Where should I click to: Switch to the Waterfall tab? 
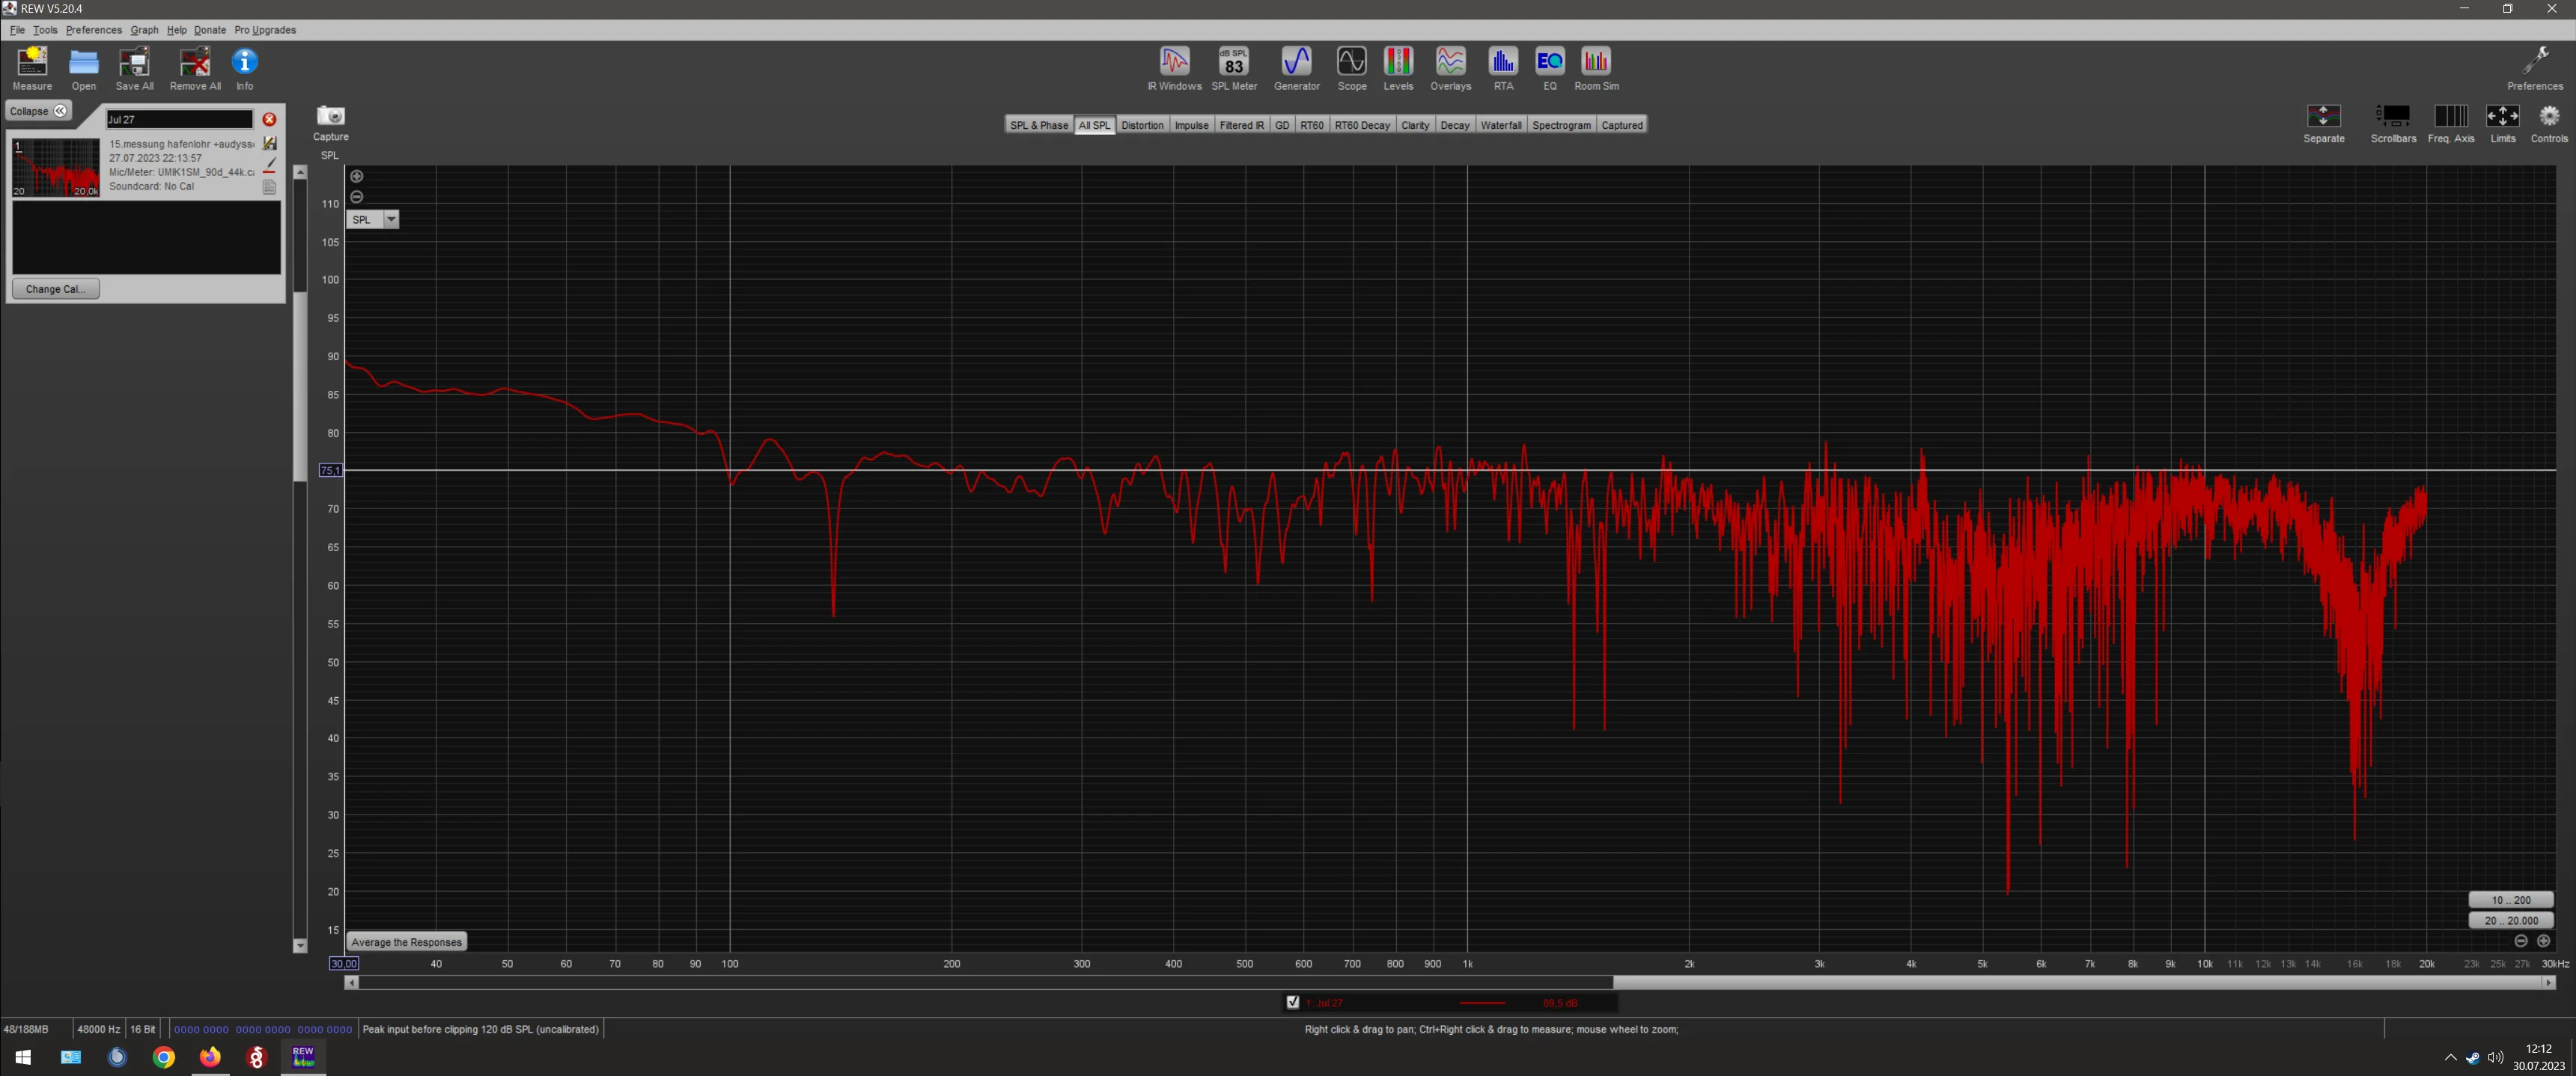1500,125
